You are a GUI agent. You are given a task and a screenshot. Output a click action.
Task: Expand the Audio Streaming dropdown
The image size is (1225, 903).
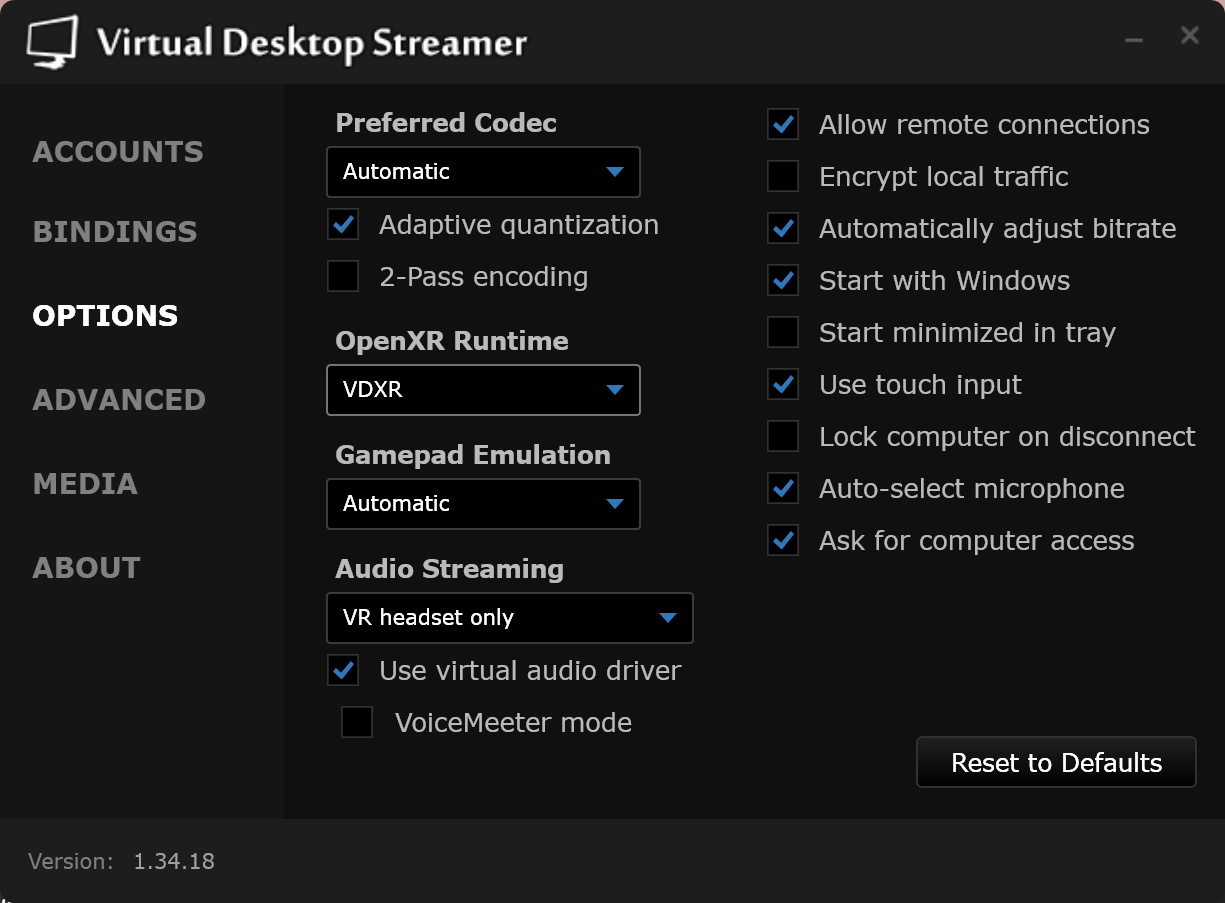(x=510, y=618)
